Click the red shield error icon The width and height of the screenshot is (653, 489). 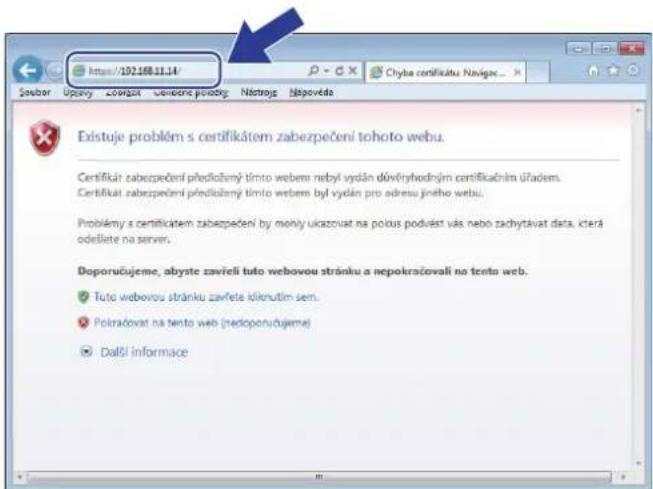coord(45,137)
